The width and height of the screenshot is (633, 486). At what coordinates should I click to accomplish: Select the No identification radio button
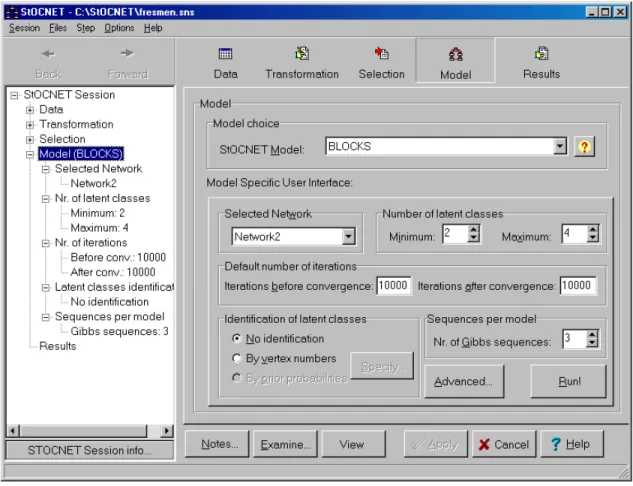pos(237,338)
